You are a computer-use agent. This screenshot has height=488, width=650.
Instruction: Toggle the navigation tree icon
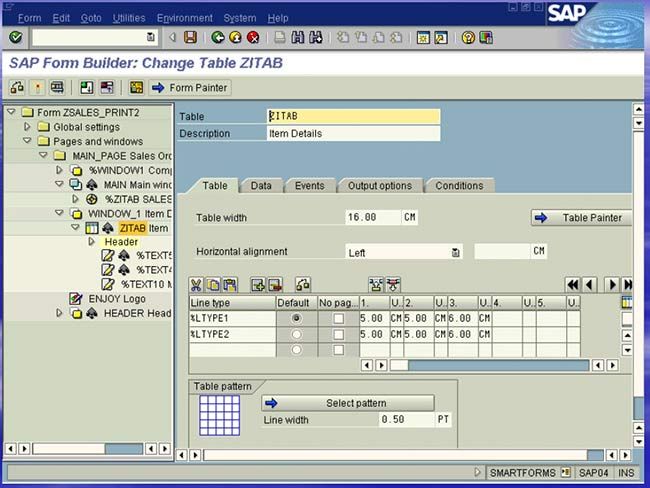pos(87,87)
